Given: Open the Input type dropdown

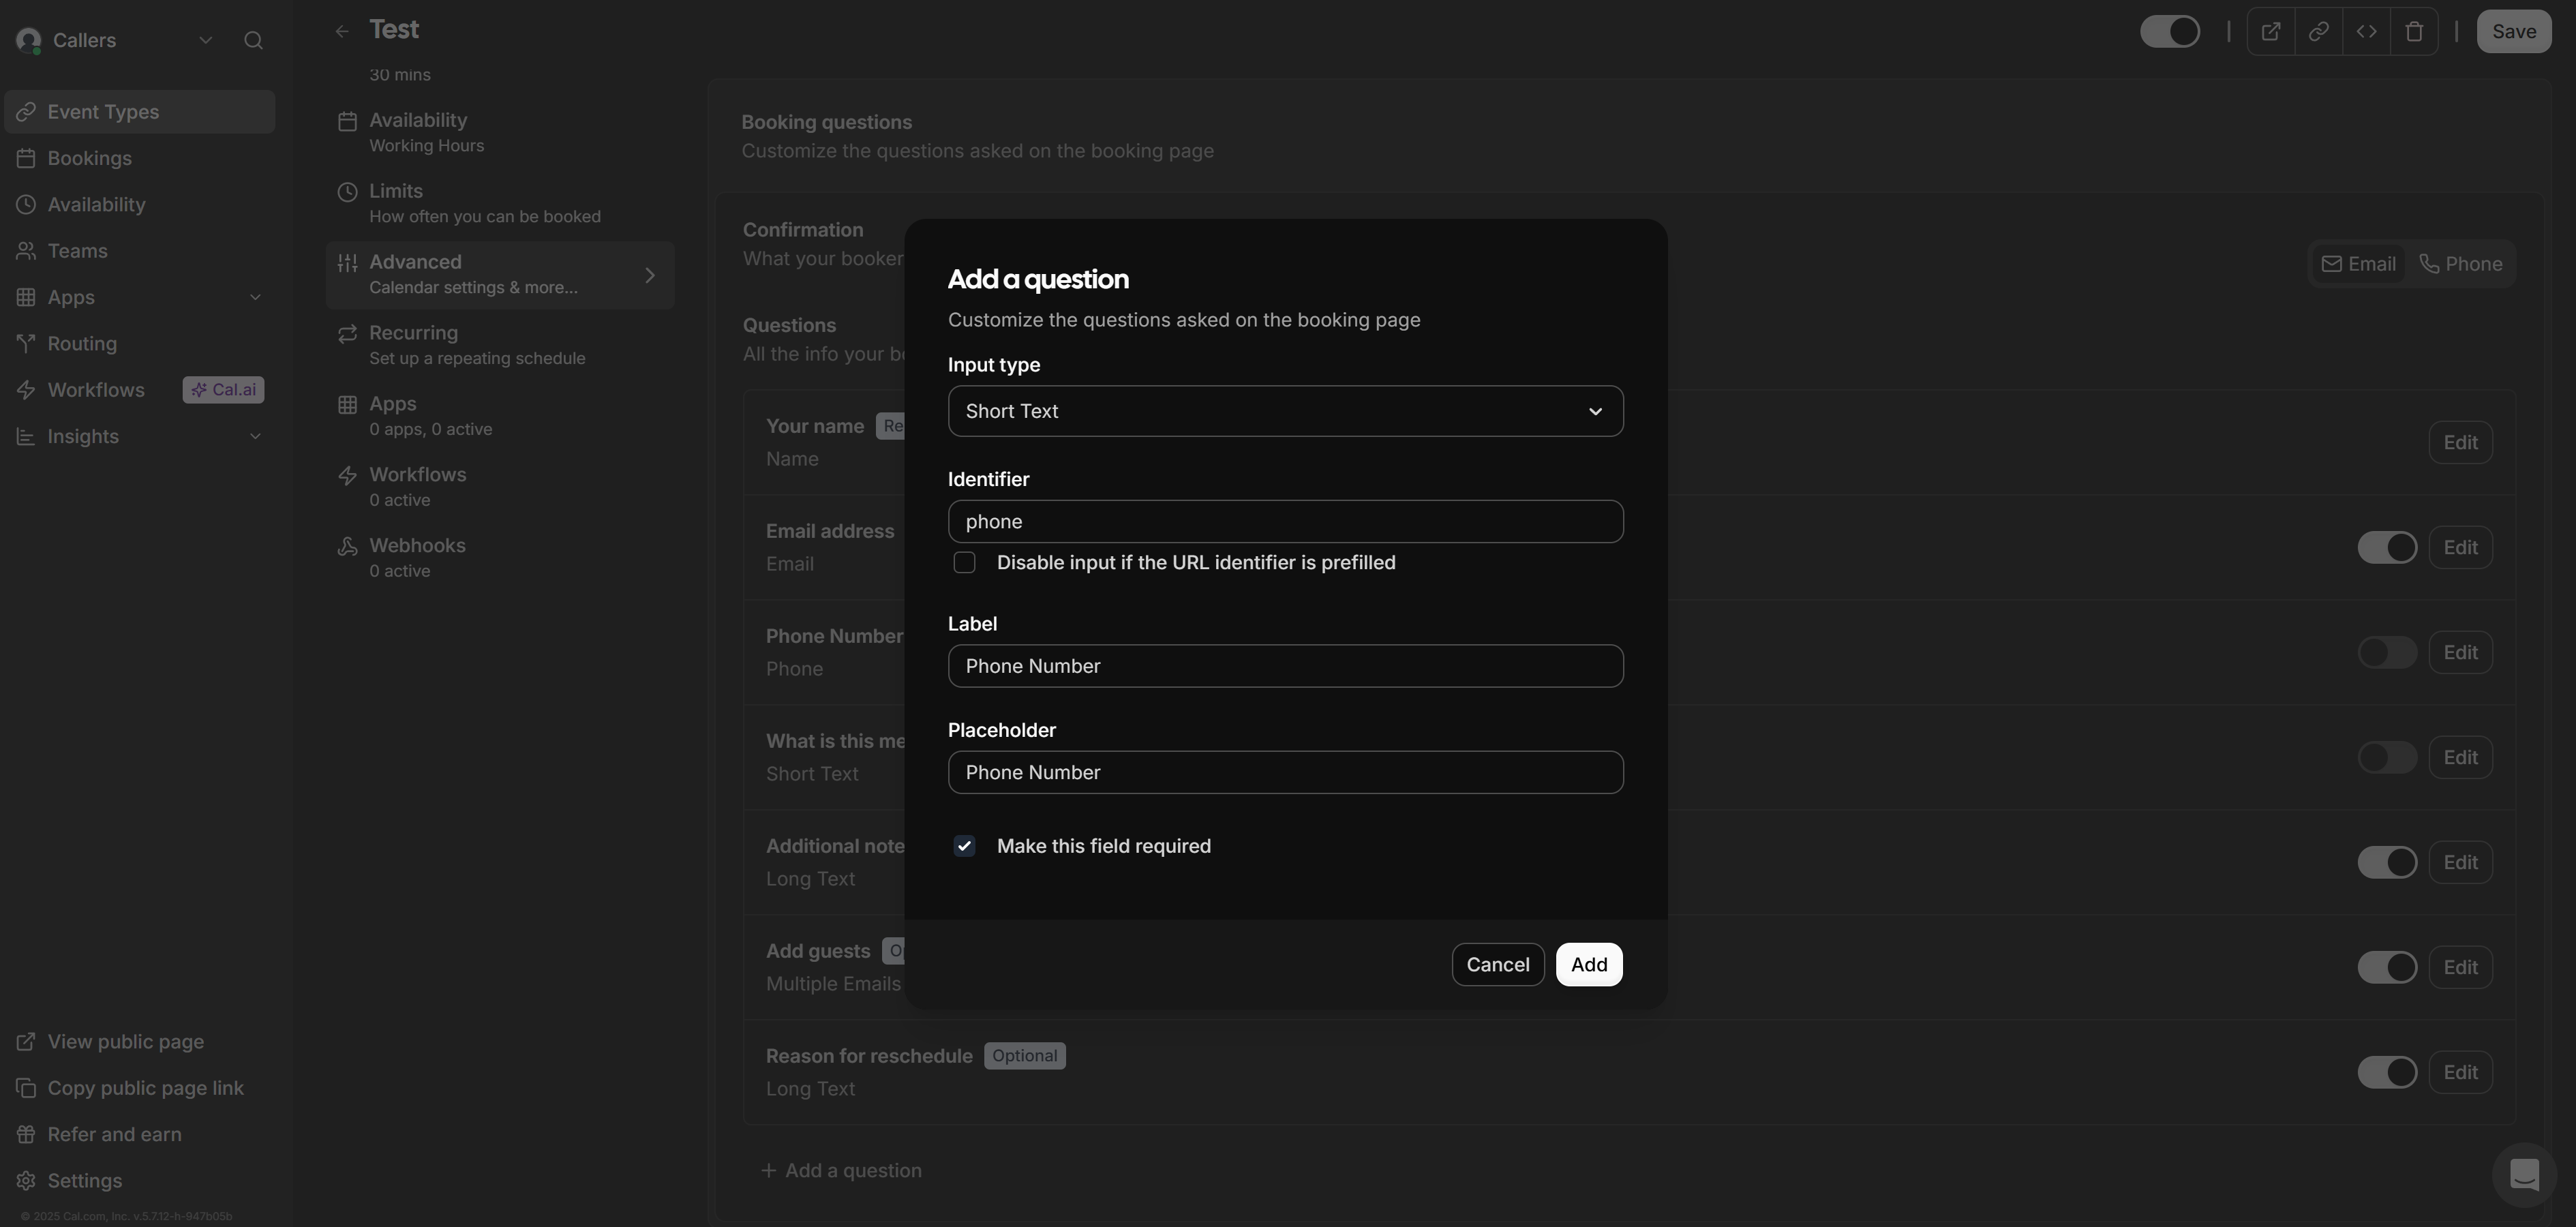Looking at the screenshot, I should (x=1286, y=411).
